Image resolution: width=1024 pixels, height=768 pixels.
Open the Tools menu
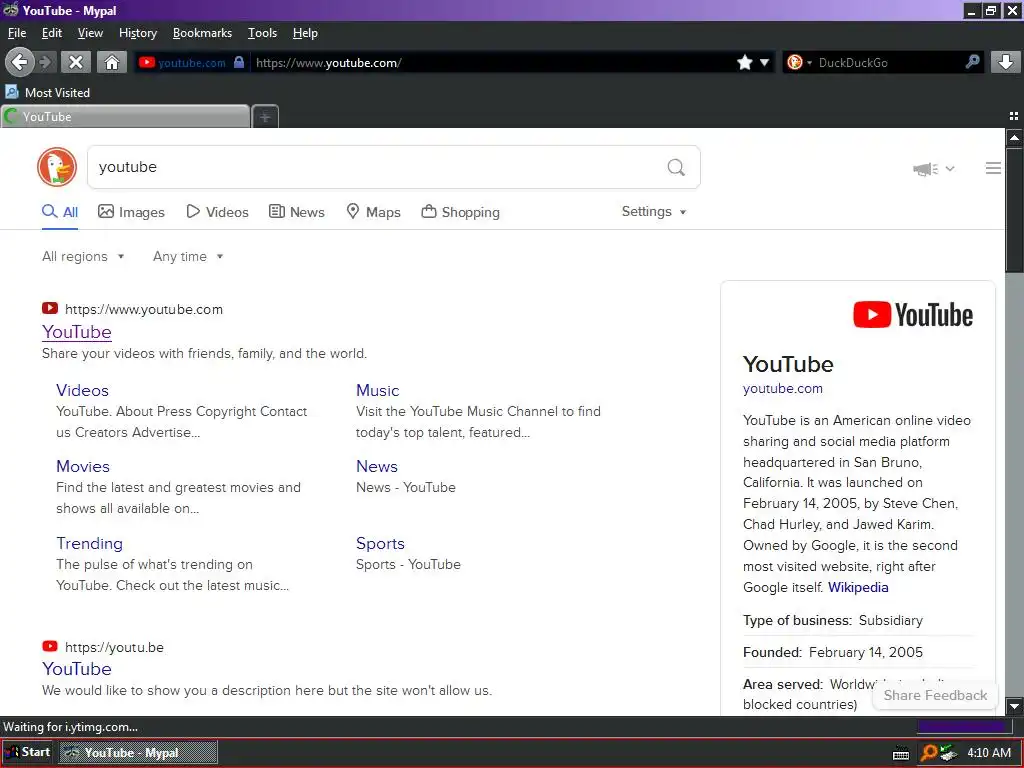[x=262, y=33]
